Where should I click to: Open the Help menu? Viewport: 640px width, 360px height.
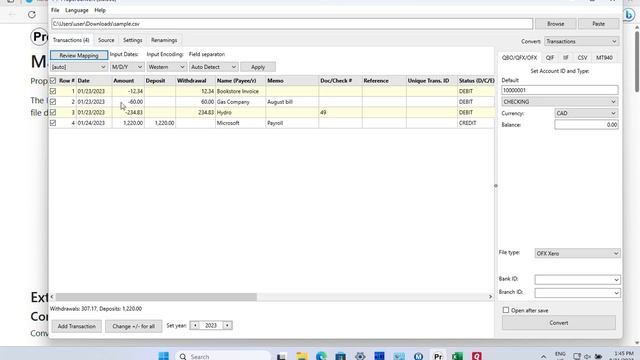pos(100,10)
